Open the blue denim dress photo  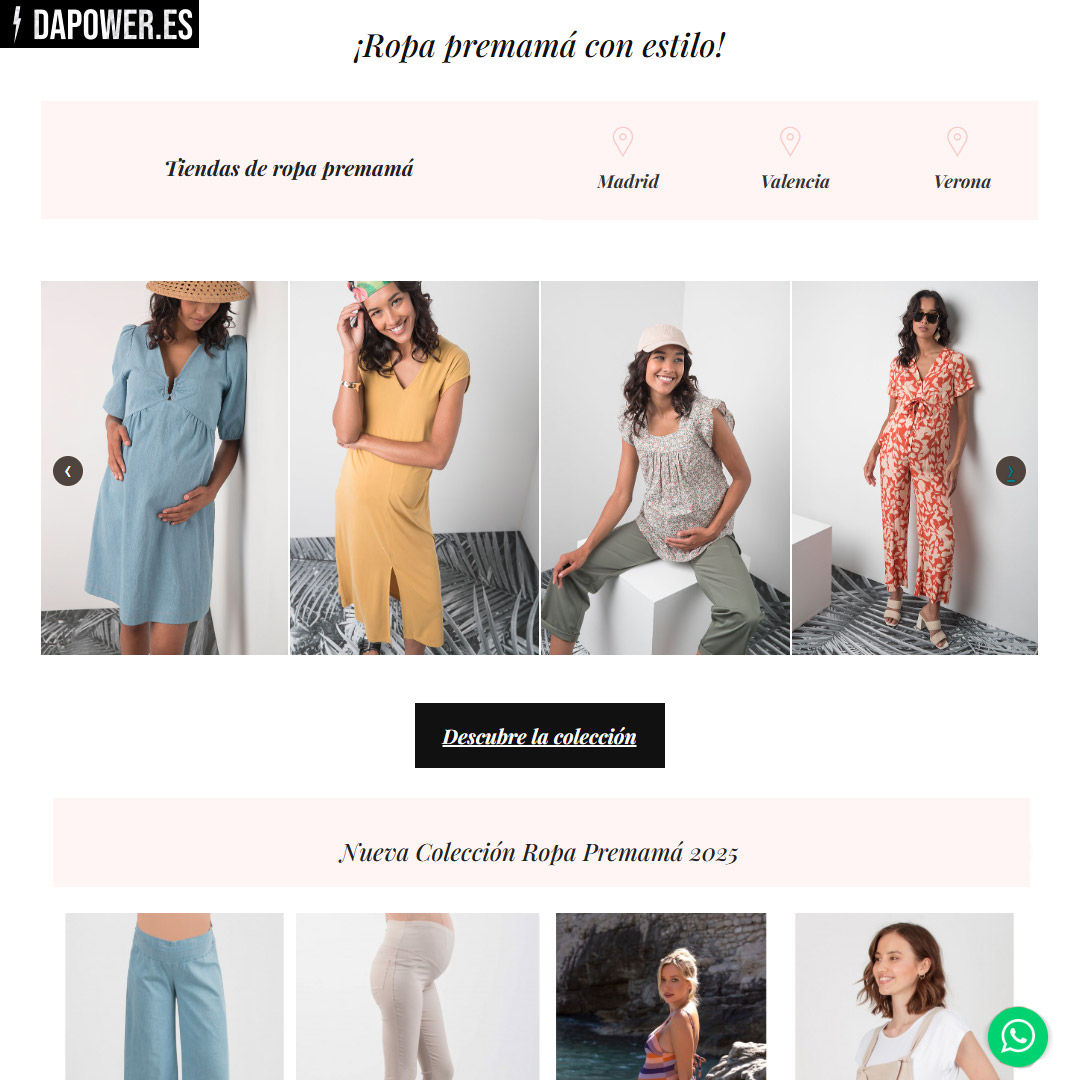[165, 468]
